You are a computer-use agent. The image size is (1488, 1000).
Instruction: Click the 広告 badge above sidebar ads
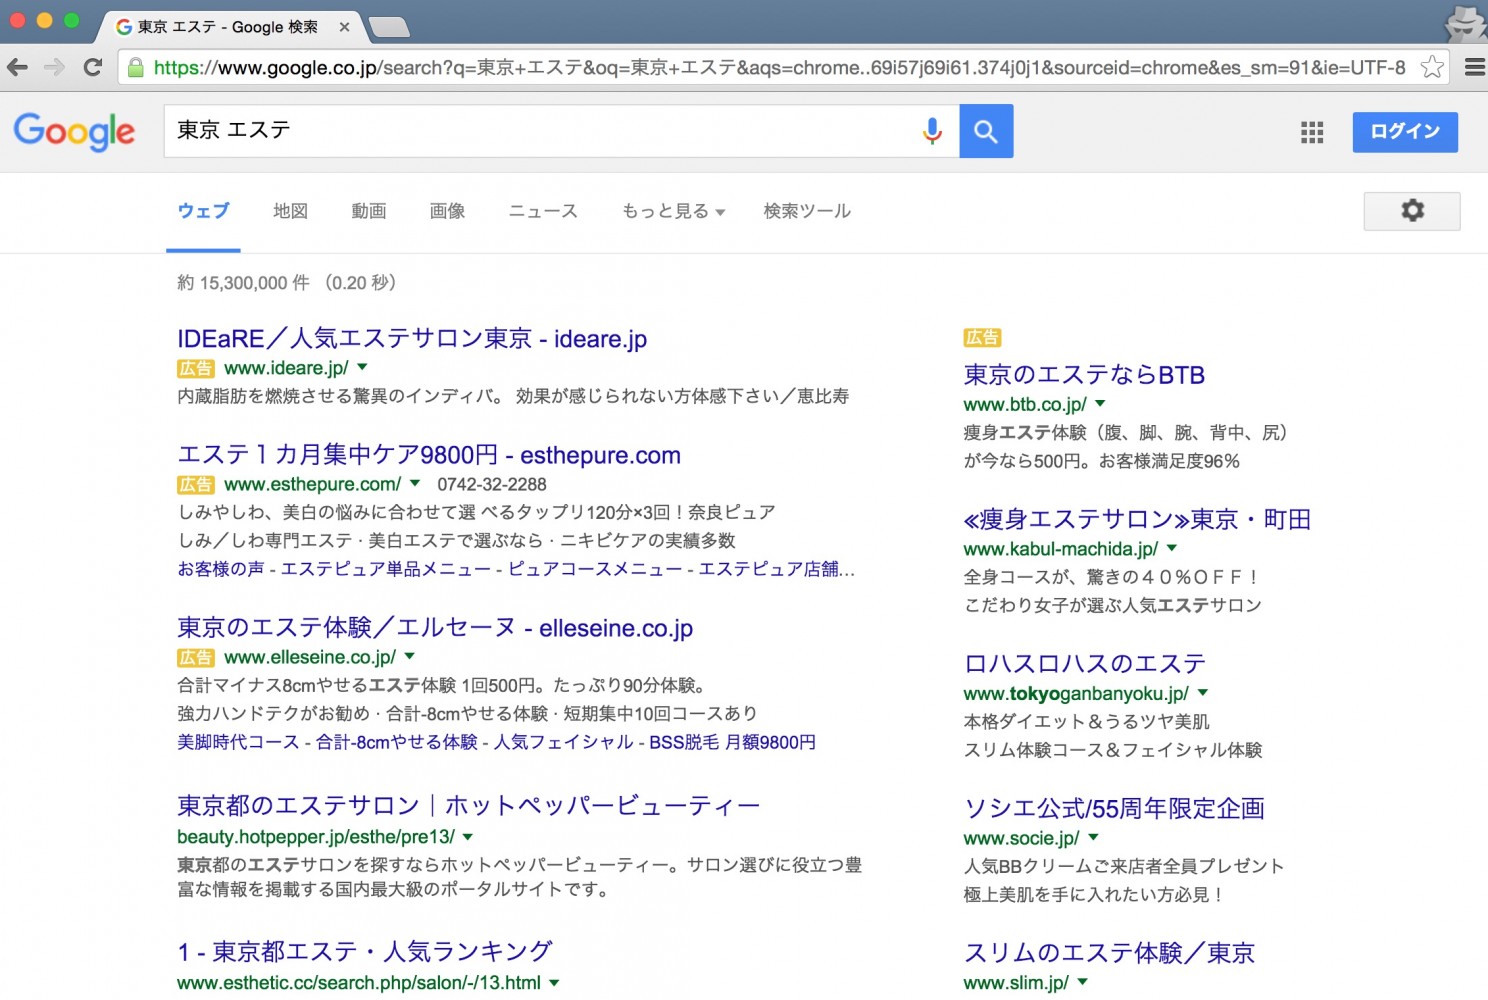click(x=982, y=338)
